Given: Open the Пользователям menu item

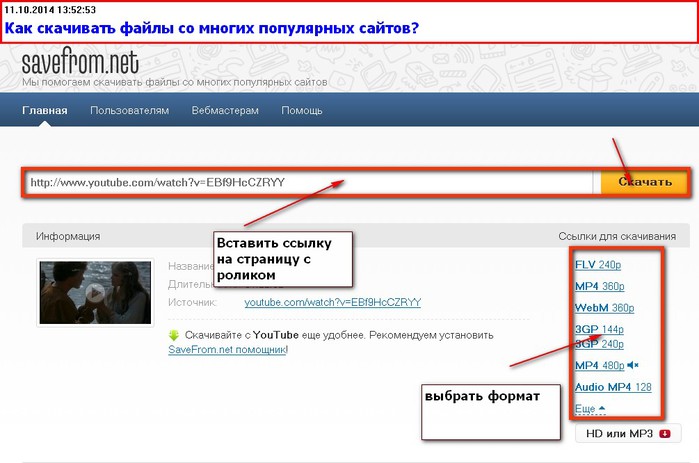Looking at the screenshot, I should [x=129, y=111].
